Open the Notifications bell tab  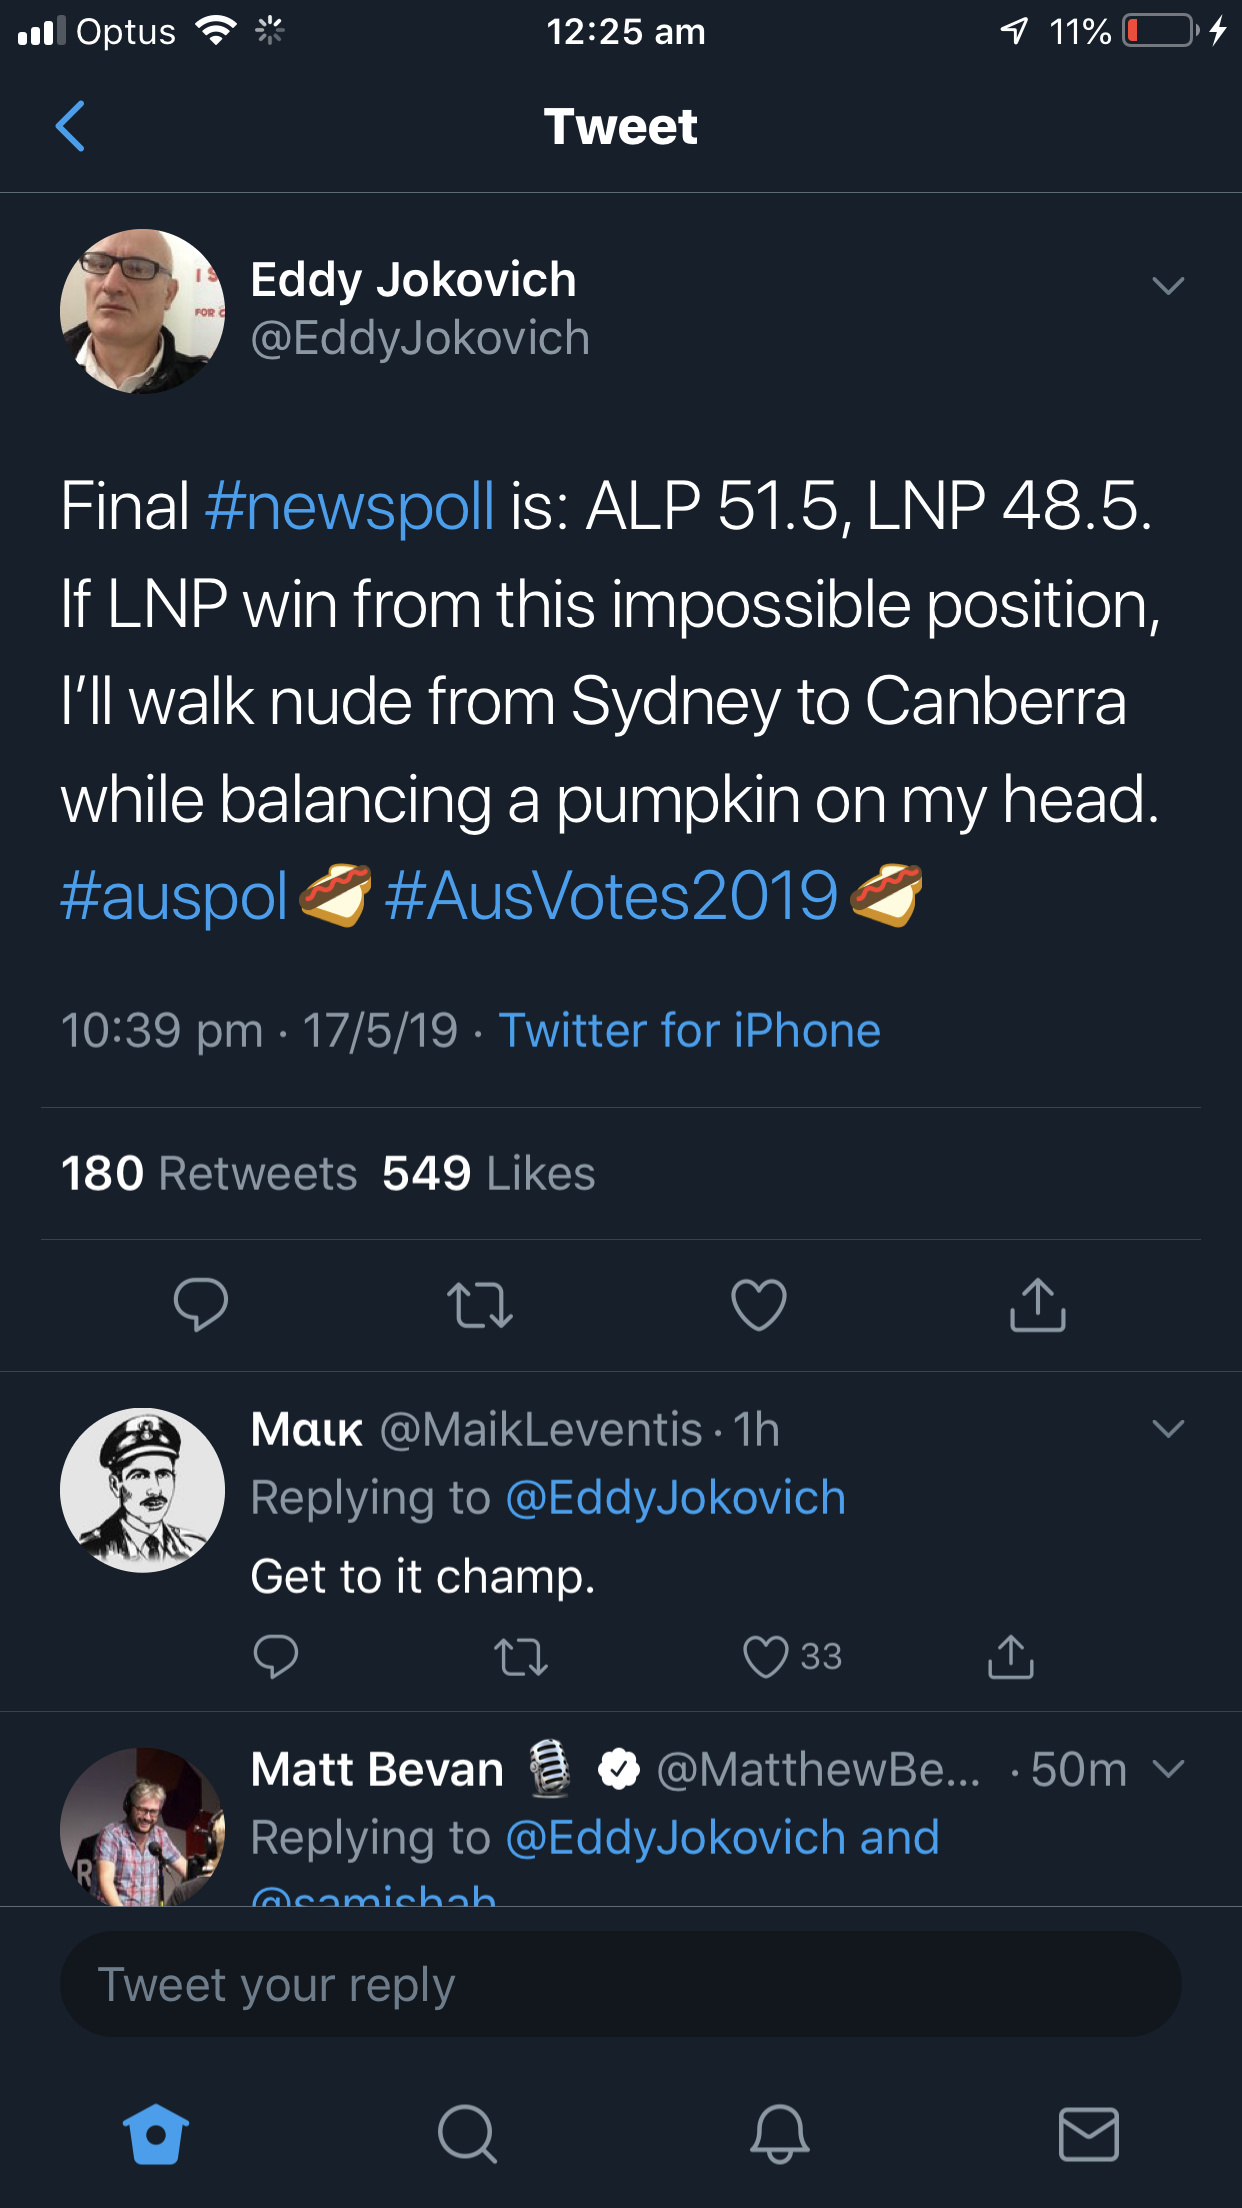pos(779,2134)
